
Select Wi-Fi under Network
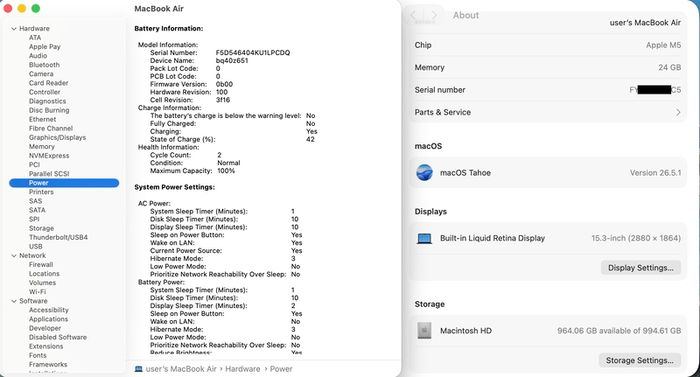pyautogui.click(x=38, y=292)
